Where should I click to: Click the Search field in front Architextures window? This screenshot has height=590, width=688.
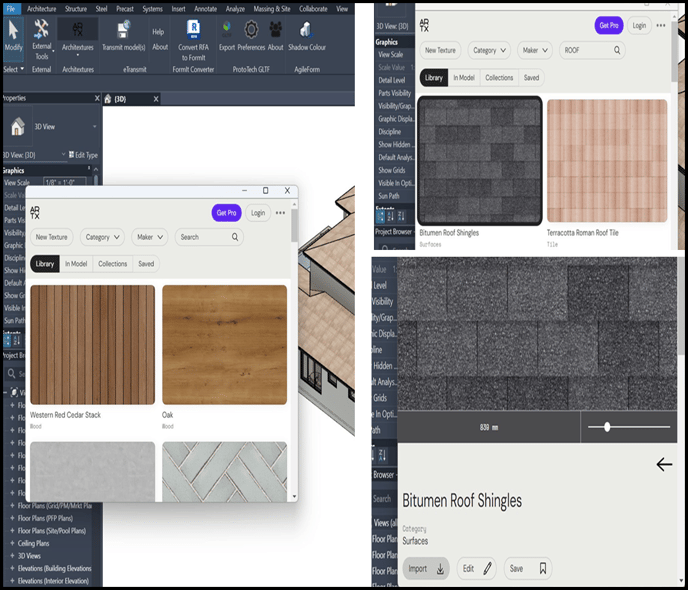coord(209,237)
